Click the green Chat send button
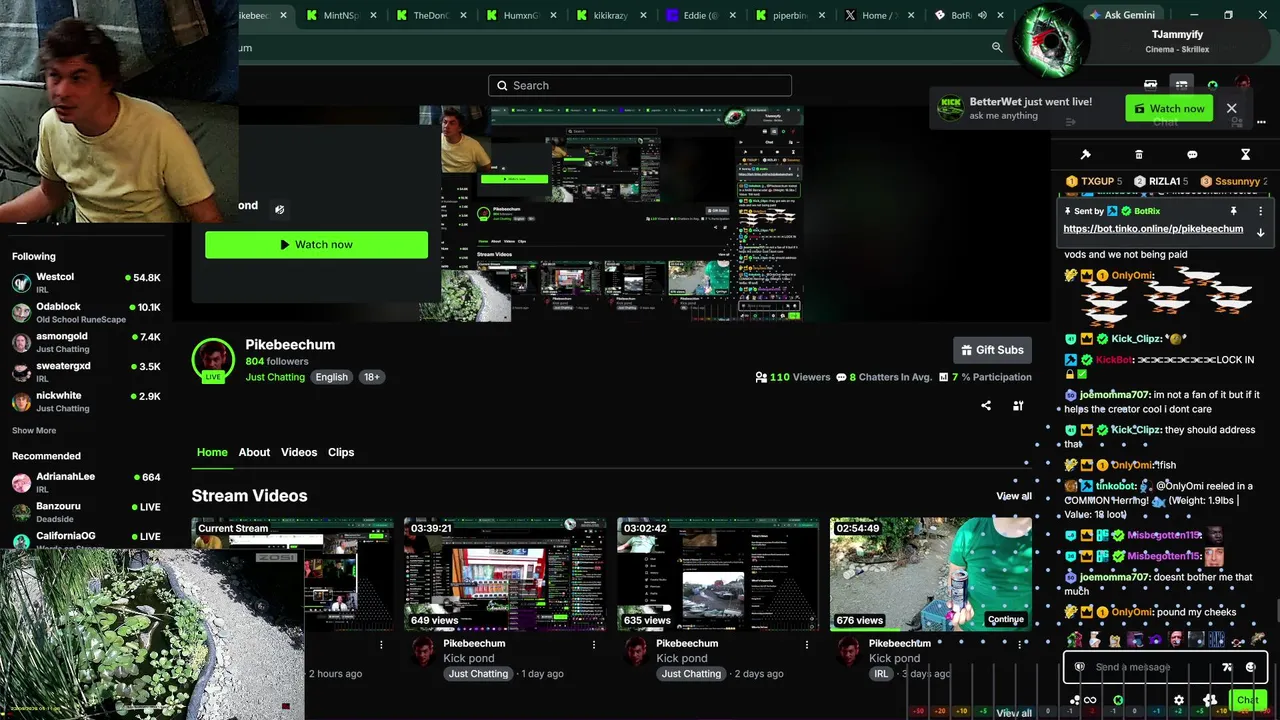Image resolution: width=1280 pixels, height=720 pixels. tap(1247, 700)
